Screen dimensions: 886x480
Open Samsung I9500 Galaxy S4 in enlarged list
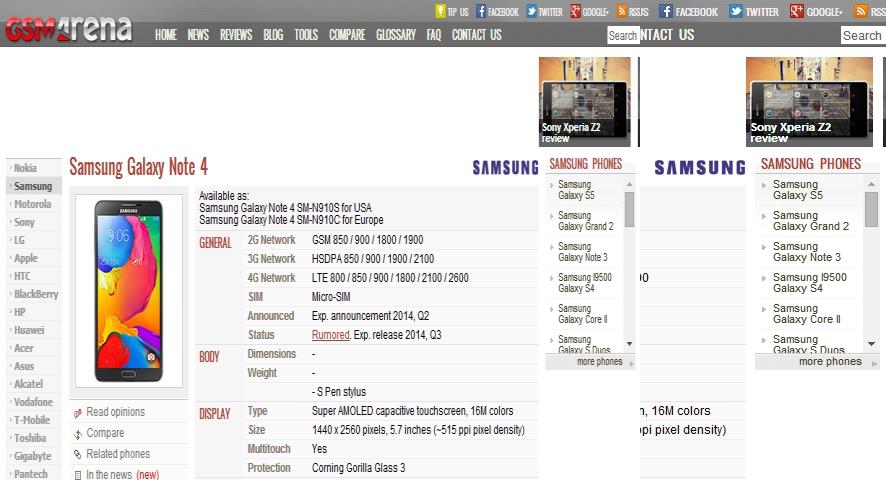pyautogui.click(x=810, y=283)
